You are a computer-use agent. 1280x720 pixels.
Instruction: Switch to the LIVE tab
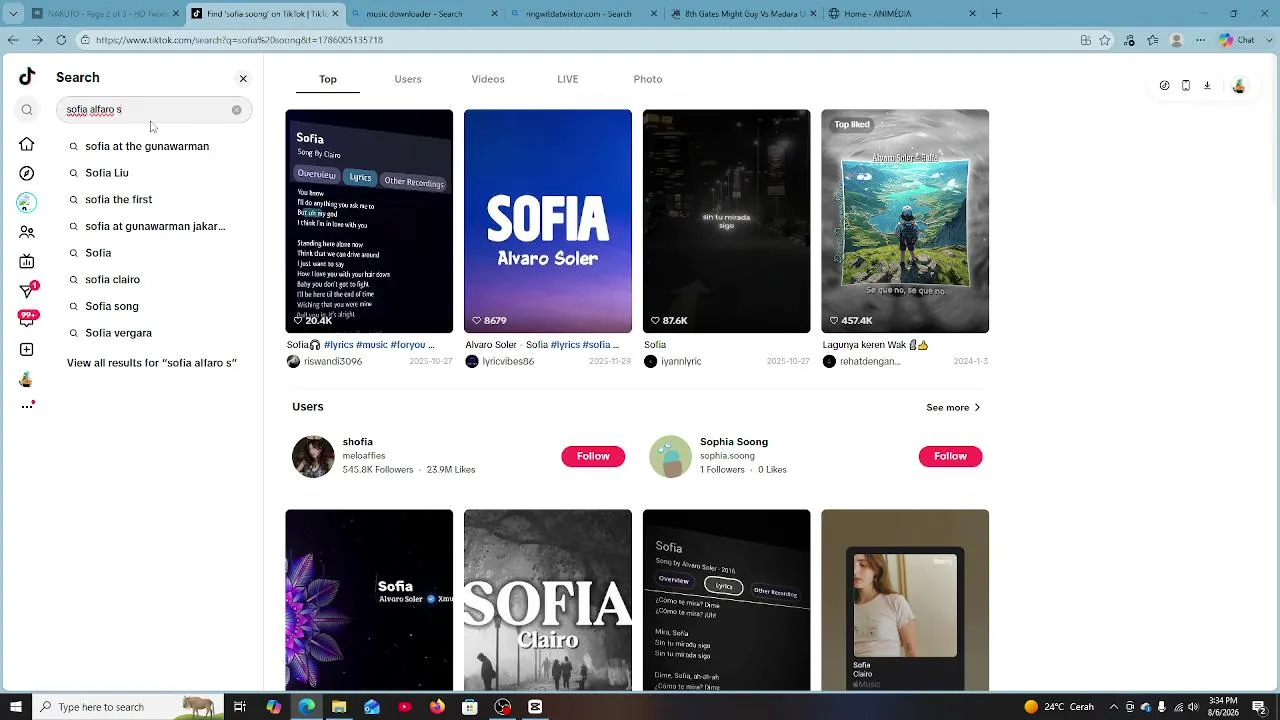point(568,79)
